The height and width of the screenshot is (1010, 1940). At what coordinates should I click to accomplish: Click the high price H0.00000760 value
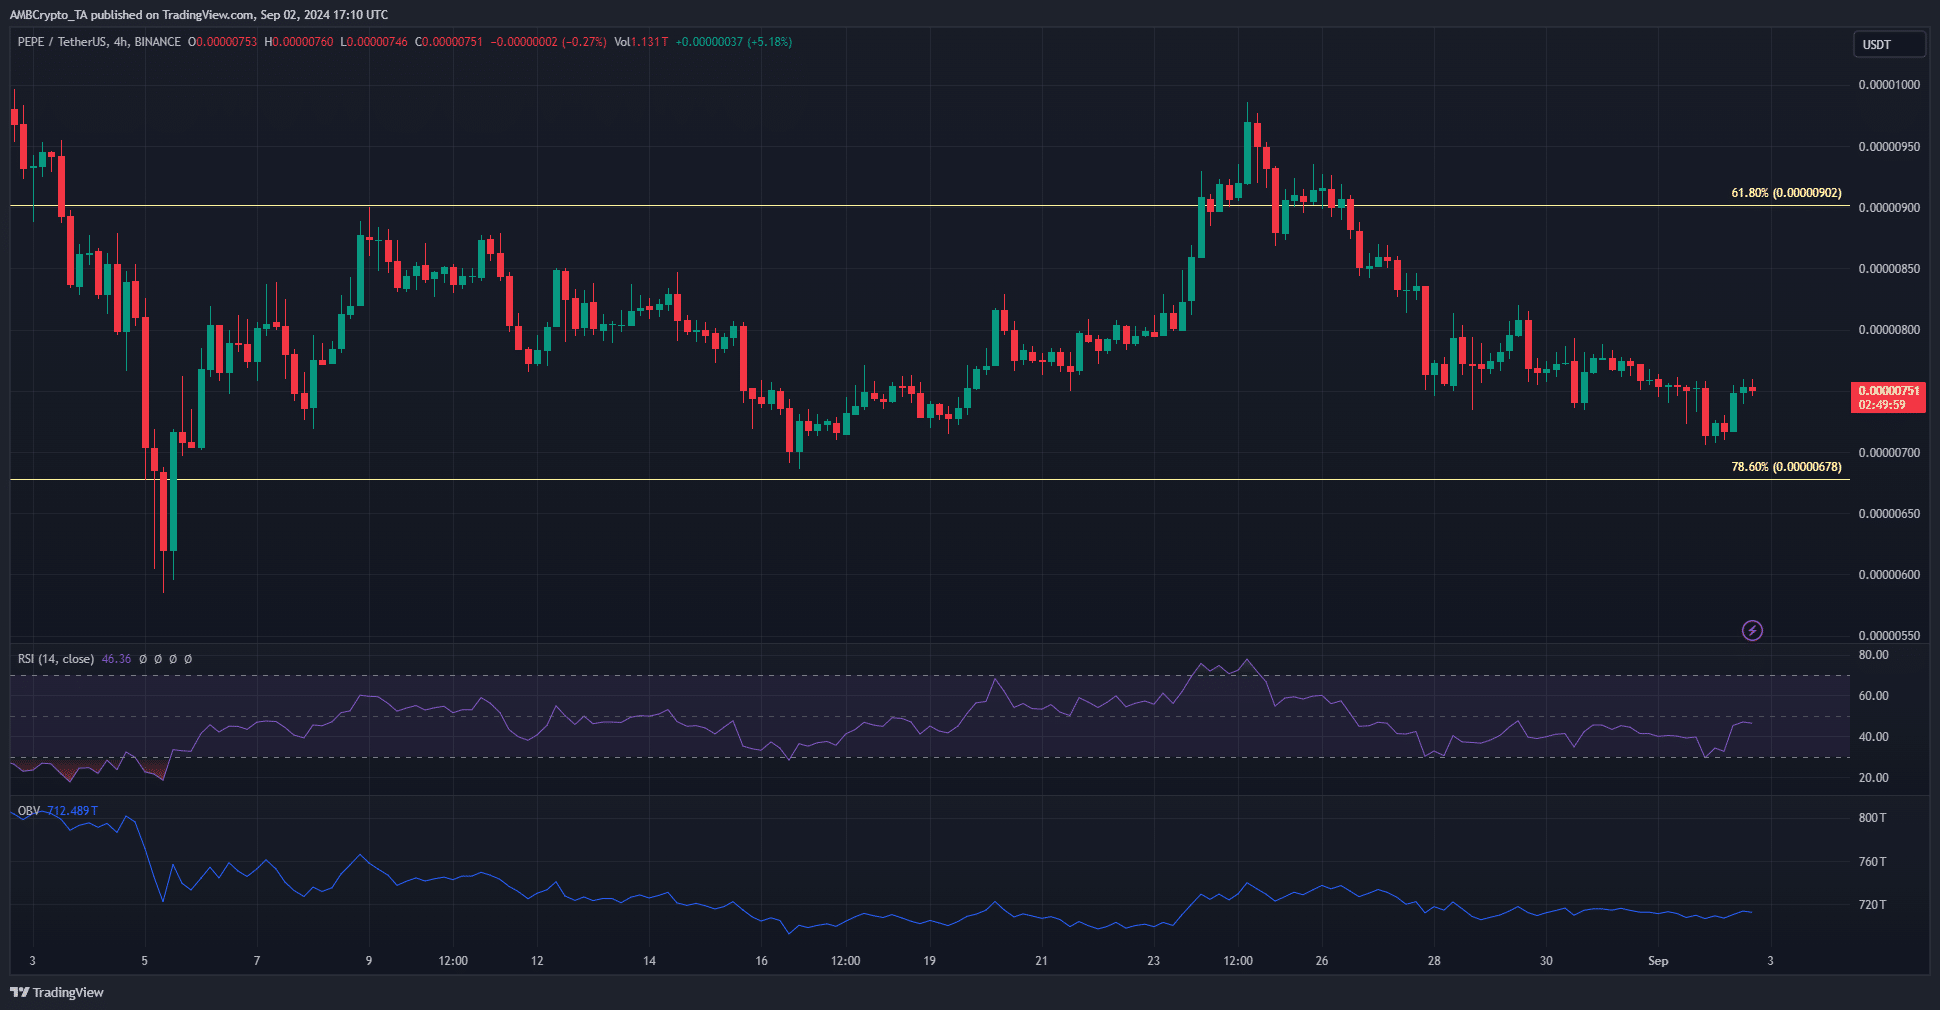(x=299, y=42)
